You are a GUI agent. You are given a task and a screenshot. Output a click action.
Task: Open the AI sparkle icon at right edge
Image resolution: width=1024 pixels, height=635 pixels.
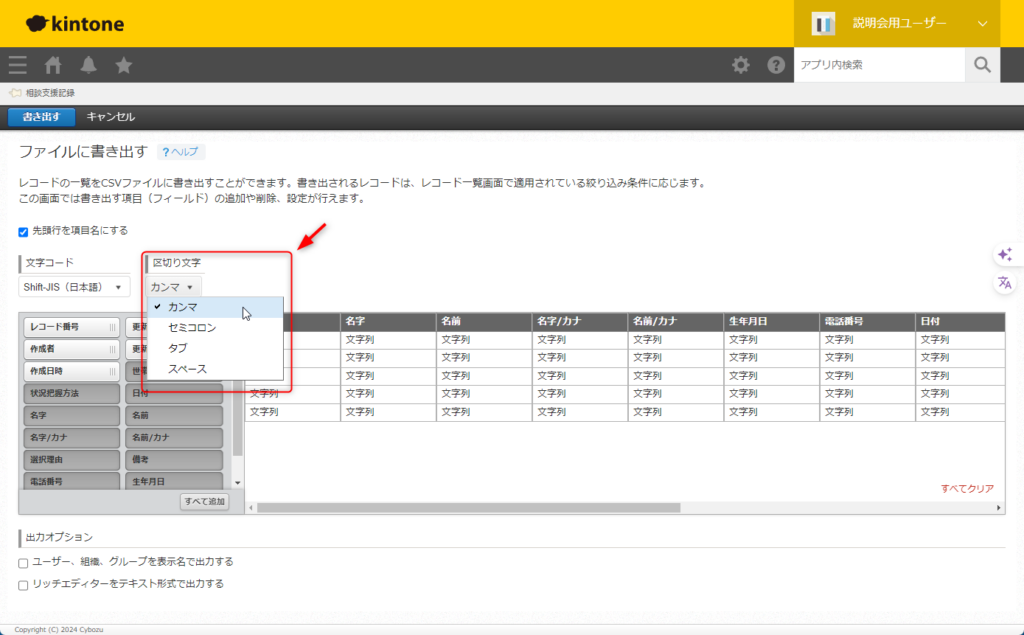(x=1004, y=255)
